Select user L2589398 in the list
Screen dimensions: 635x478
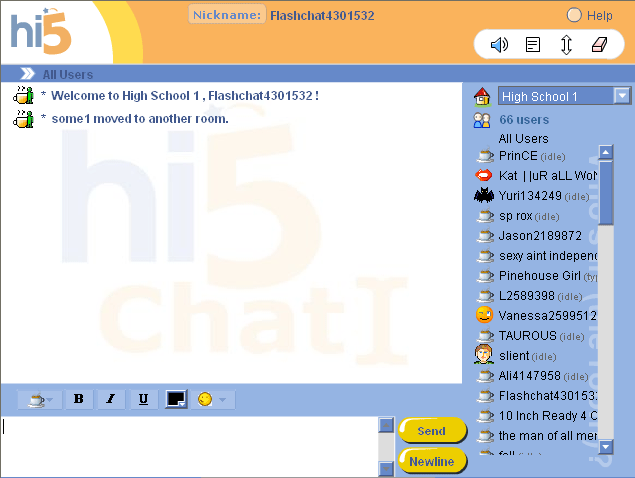pyautogui.click(x=540, y=296)
